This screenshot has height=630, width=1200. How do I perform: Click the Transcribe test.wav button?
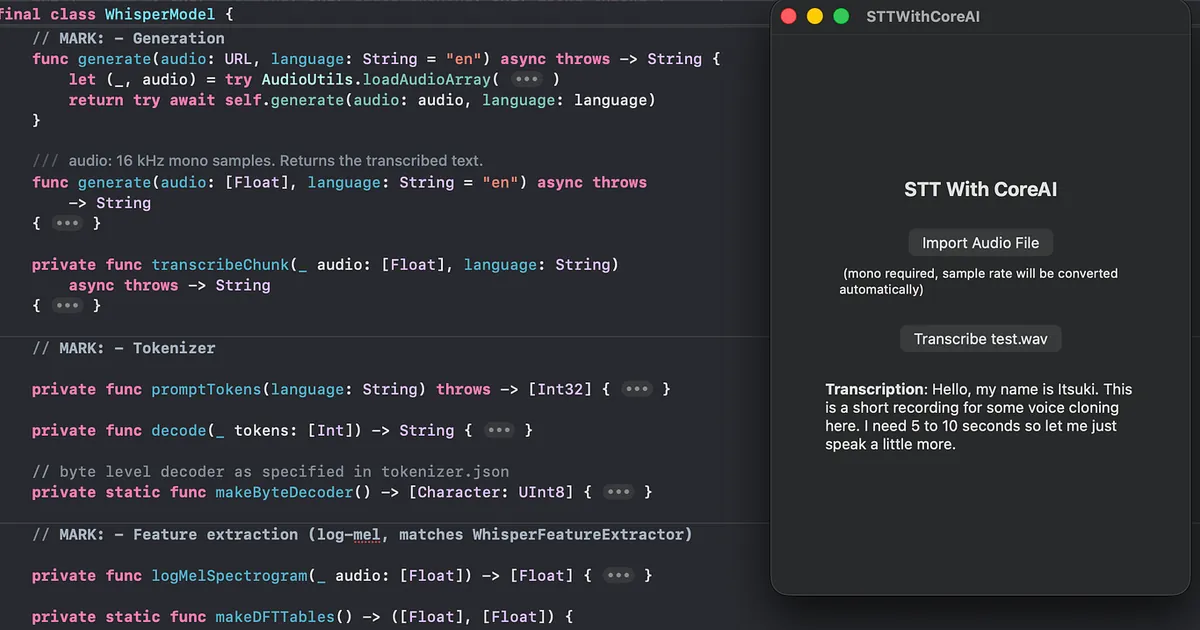(x=980, y=339)
